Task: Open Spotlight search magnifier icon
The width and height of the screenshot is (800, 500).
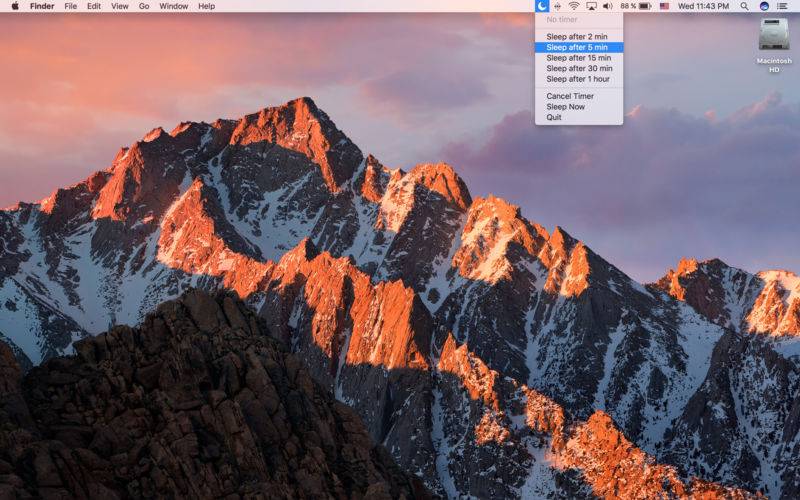Action: (744, 6)
